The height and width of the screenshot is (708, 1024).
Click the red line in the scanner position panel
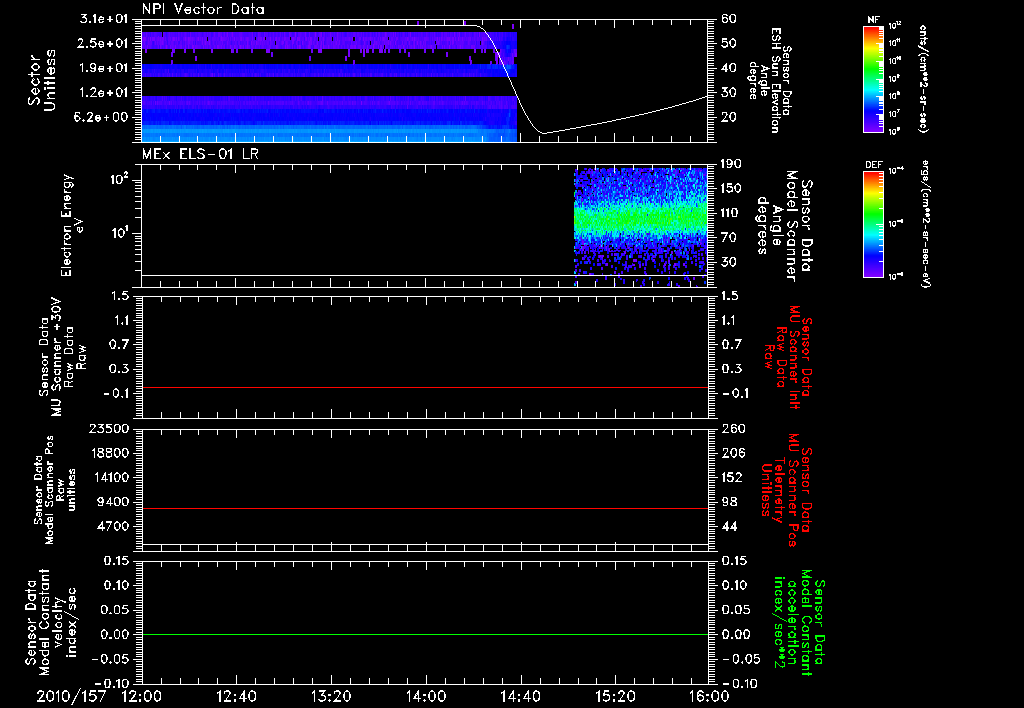pyautogui.click(x=425, y=508)
